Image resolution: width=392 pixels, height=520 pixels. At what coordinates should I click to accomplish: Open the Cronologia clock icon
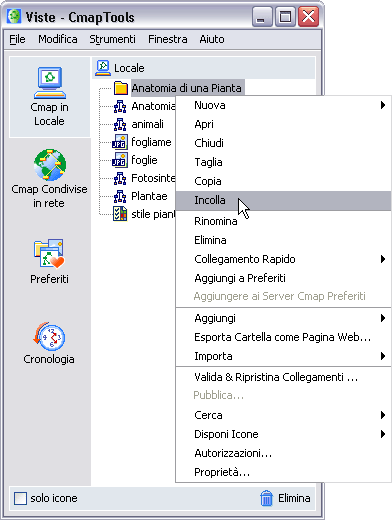coord(49,336)
